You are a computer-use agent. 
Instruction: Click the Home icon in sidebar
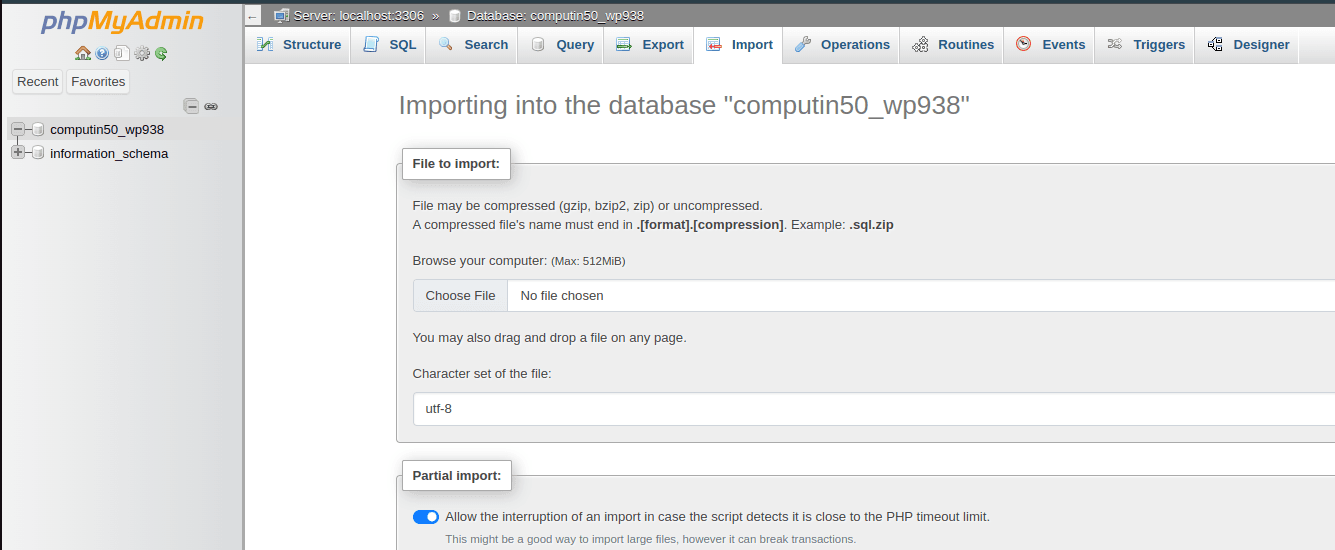point(82,53)
